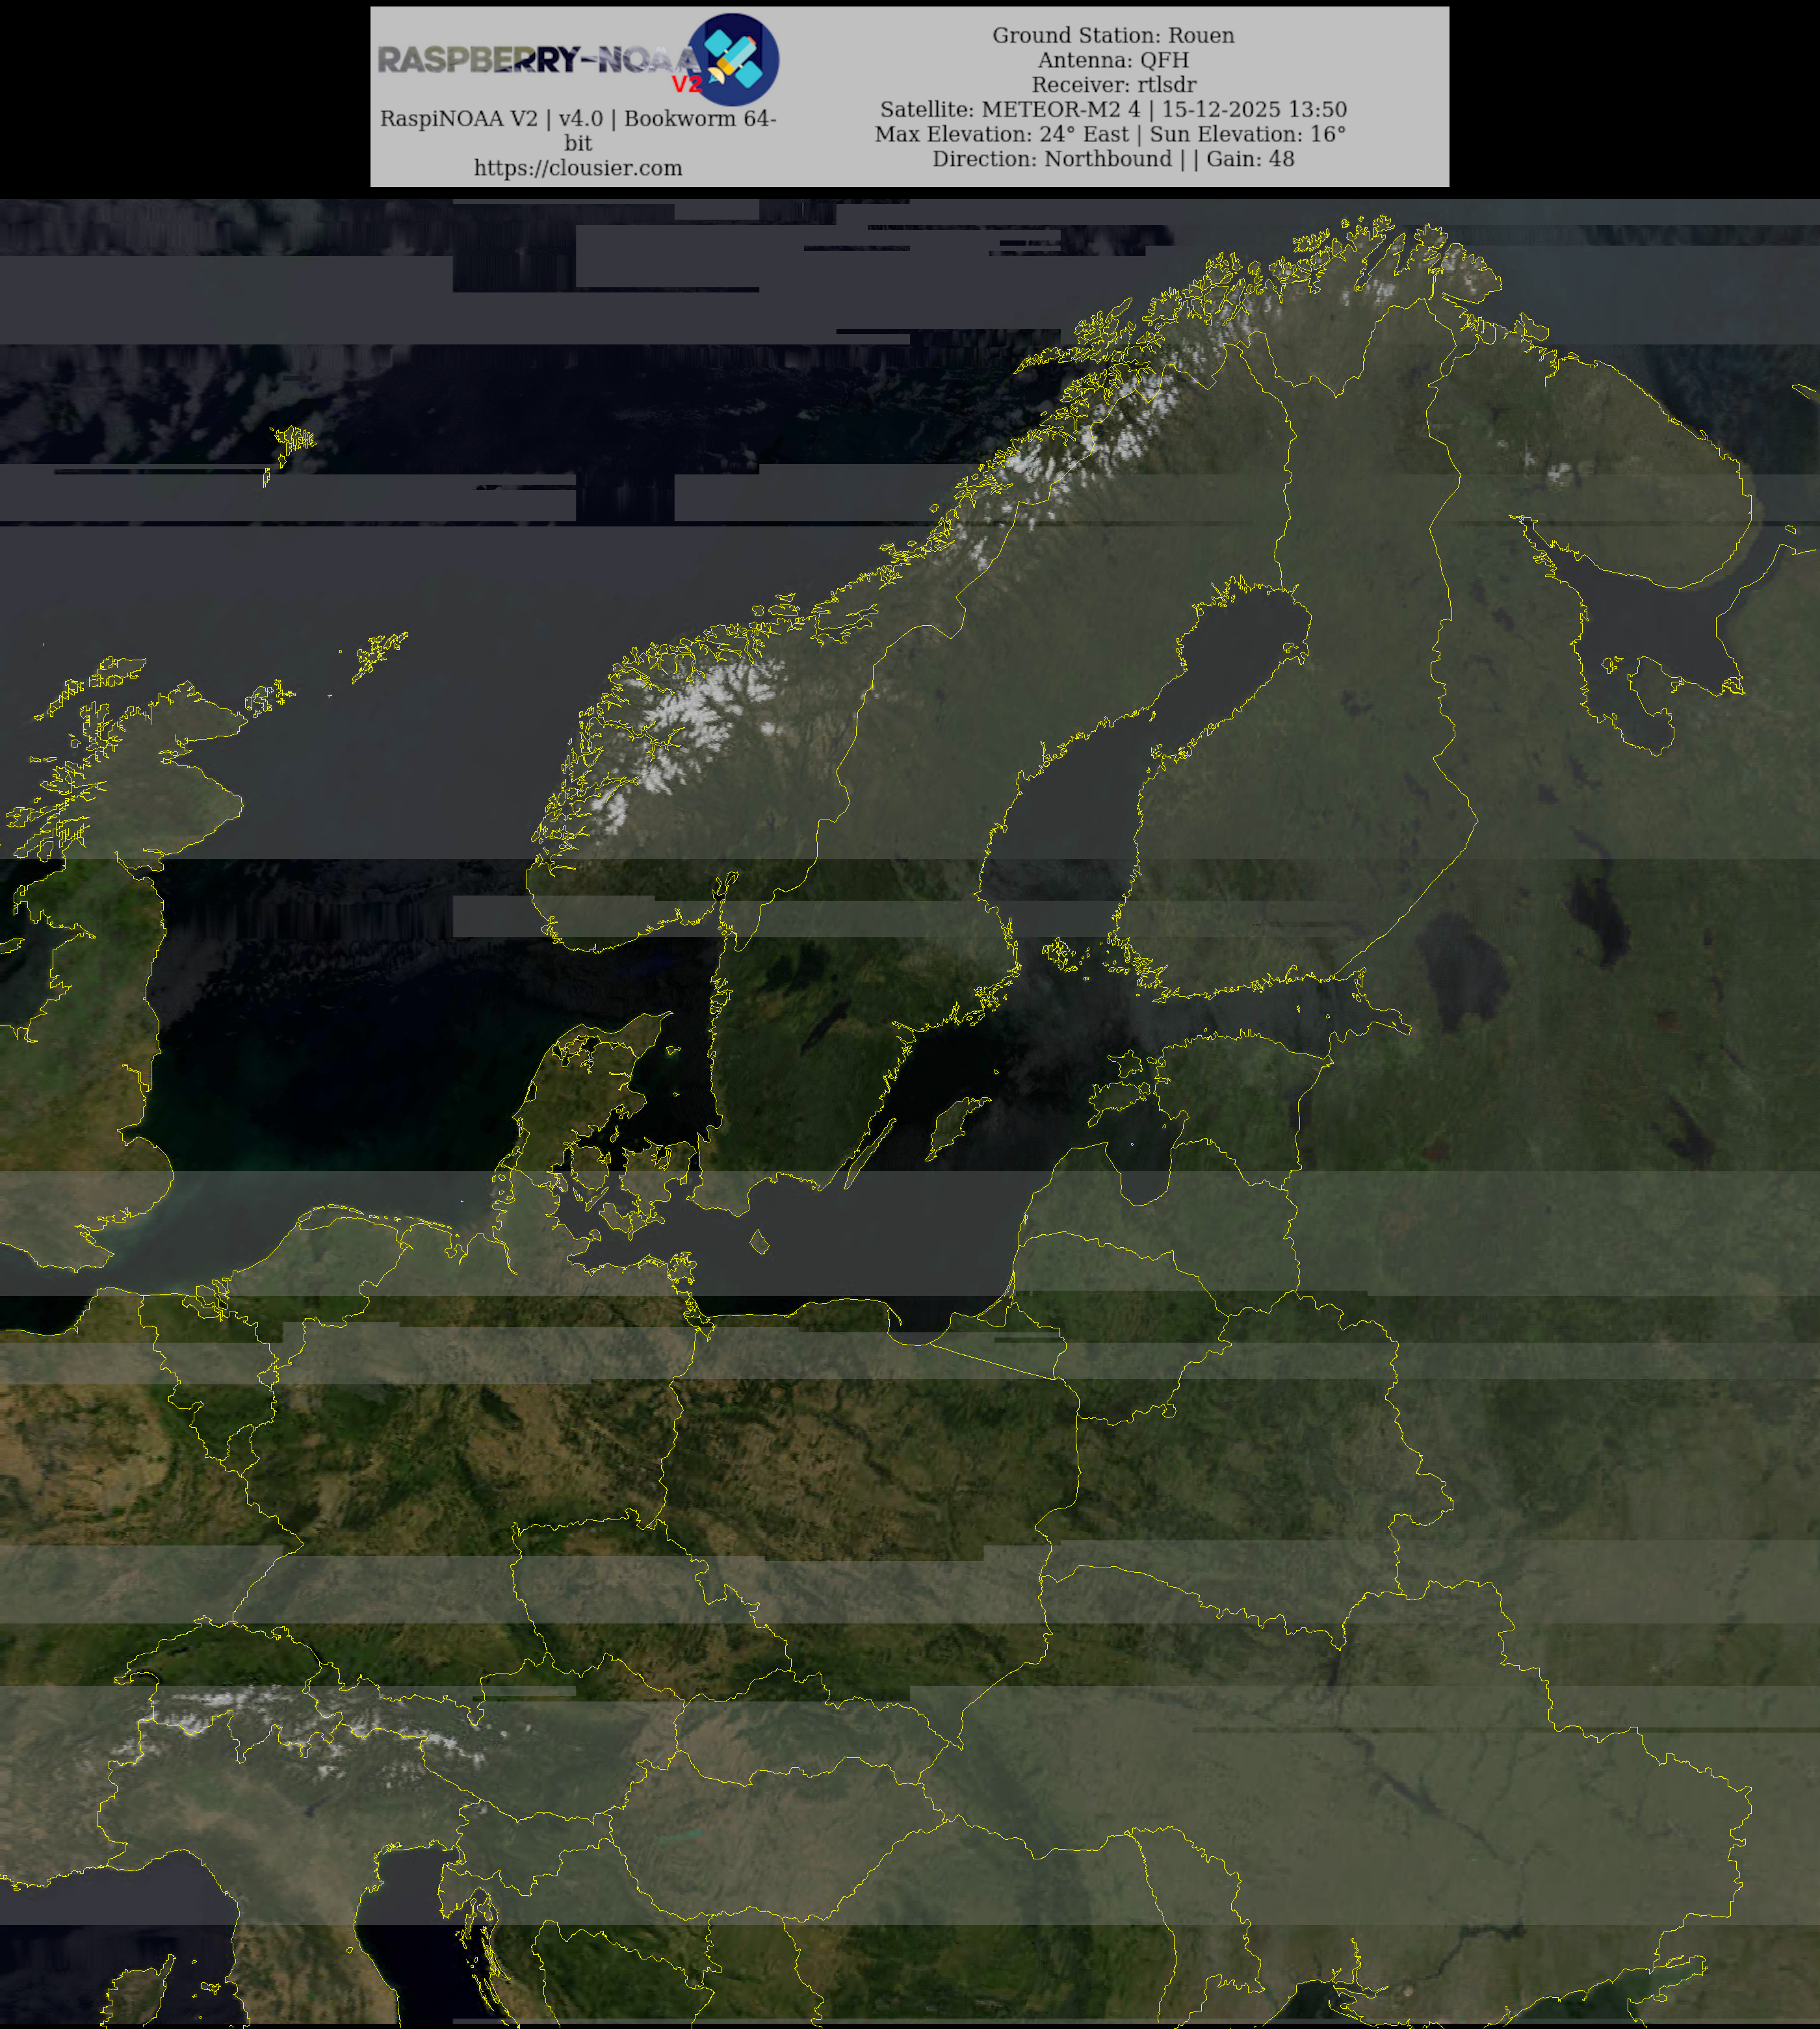Click the Antenna: QFH label
This screenshot has width=1820, height=2029.
(x=1112, y=60)
